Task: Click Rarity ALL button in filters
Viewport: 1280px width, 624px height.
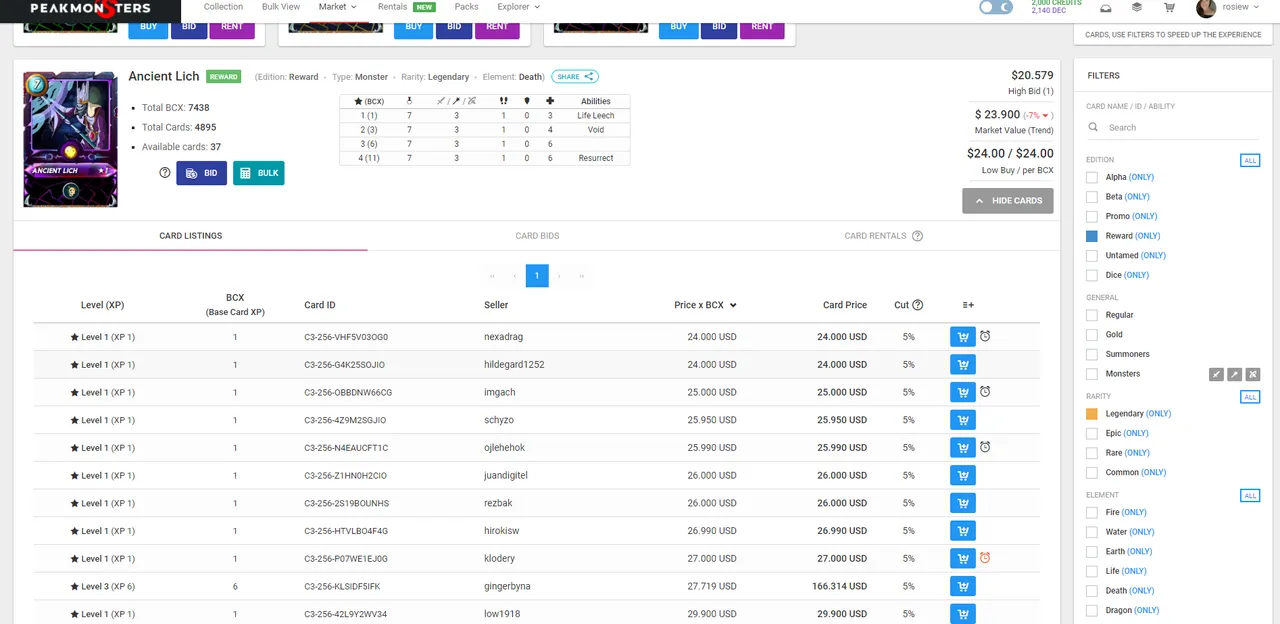Action: [x=1249, y=397]
